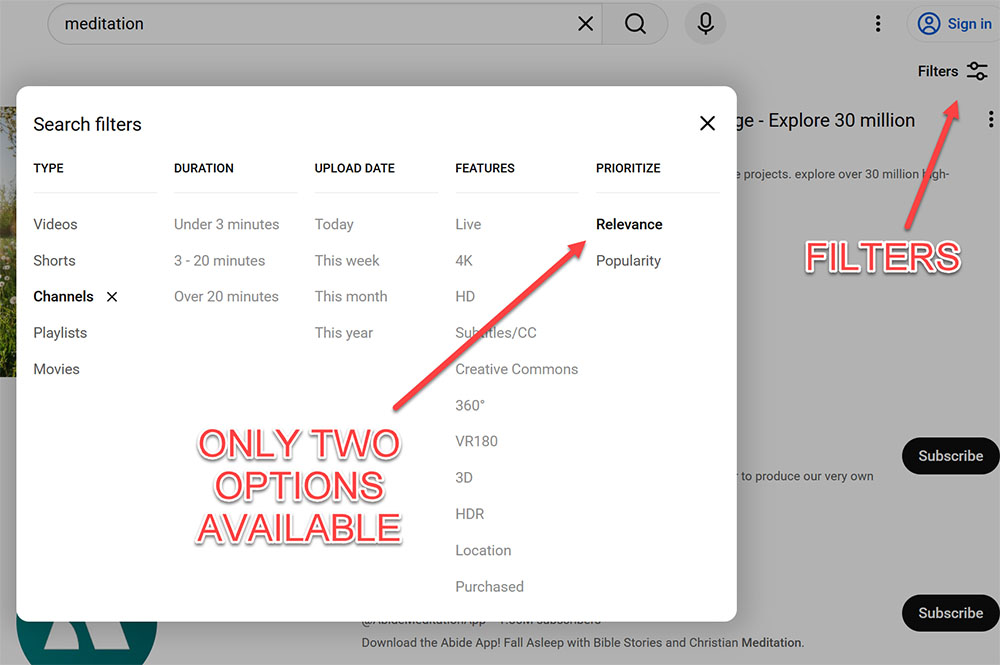Remove the Channels filter via its X
Viewport: 1000px width, 665px height.
(x=112, y=296)
